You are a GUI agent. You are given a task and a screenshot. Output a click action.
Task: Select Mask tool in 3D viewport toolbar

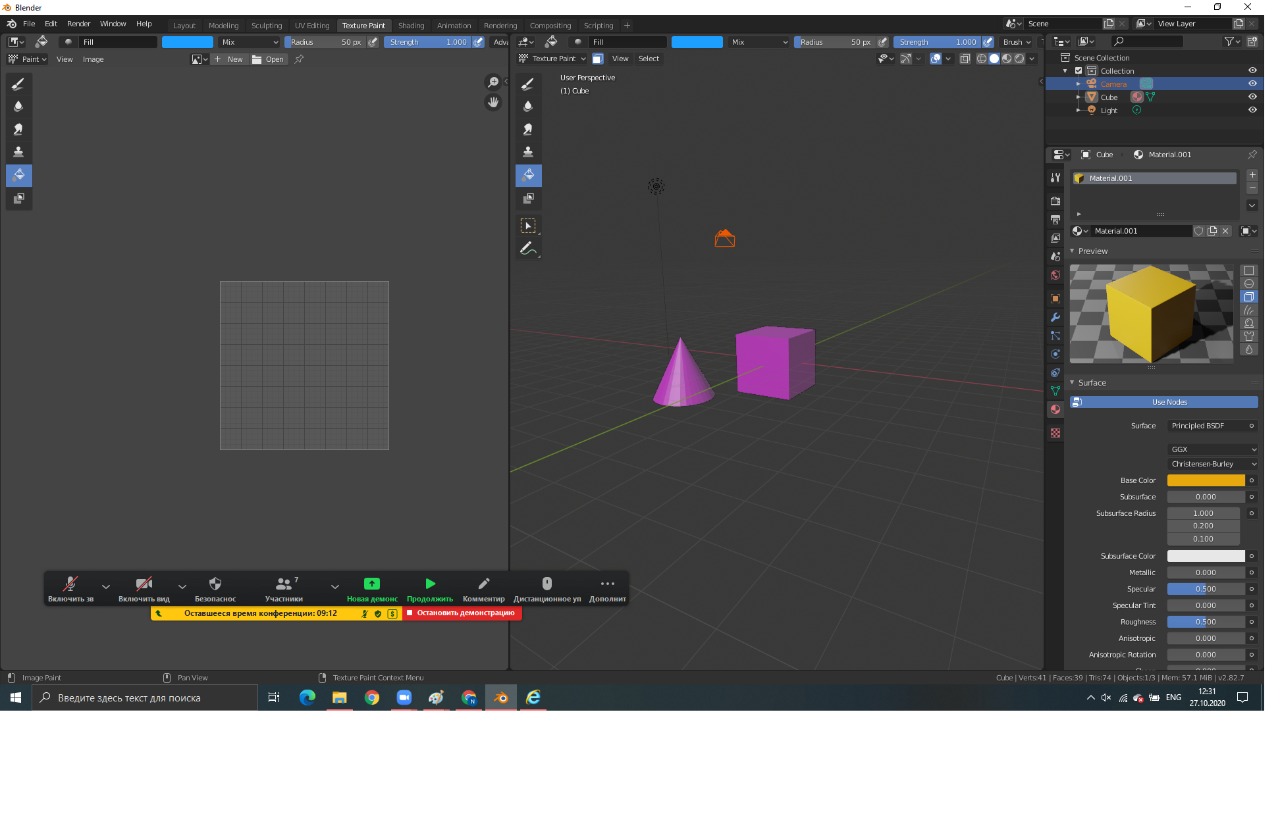528,199
